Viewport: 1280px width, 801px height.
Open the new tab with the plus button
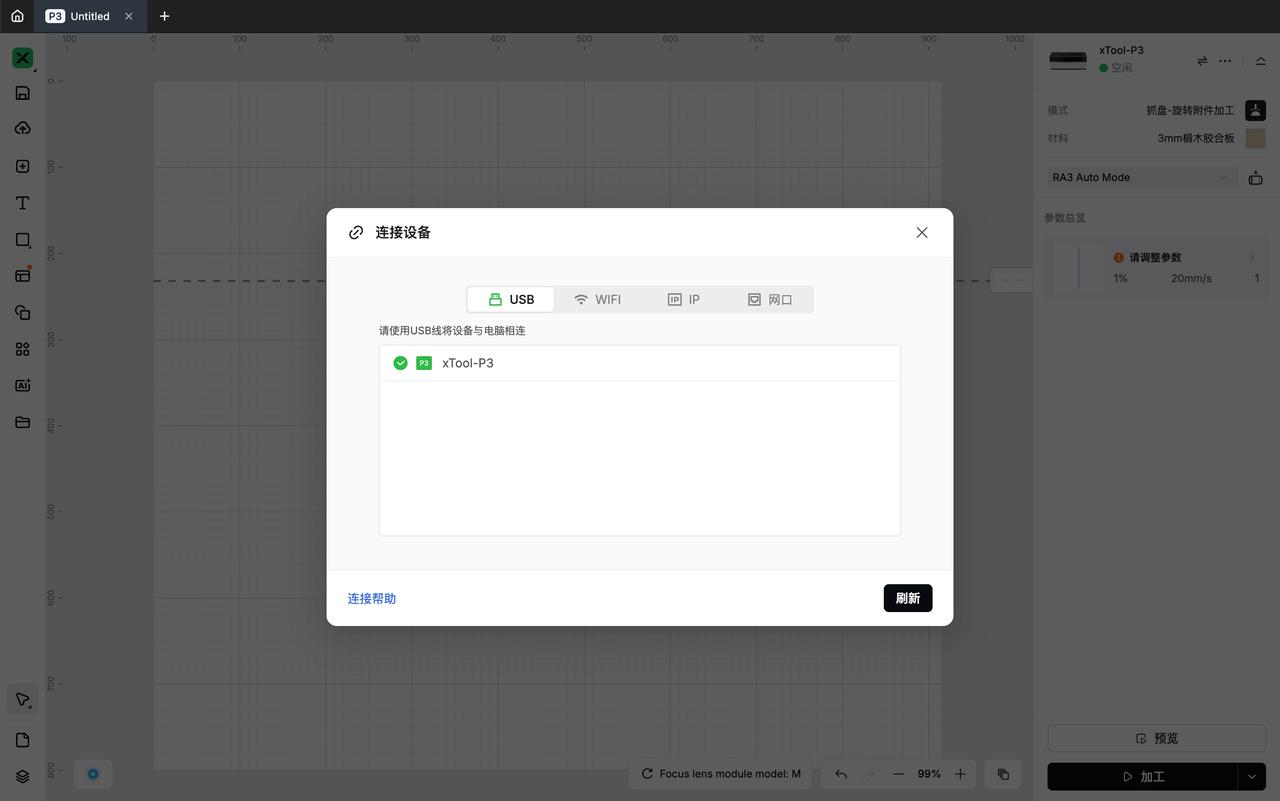point(164,16)
